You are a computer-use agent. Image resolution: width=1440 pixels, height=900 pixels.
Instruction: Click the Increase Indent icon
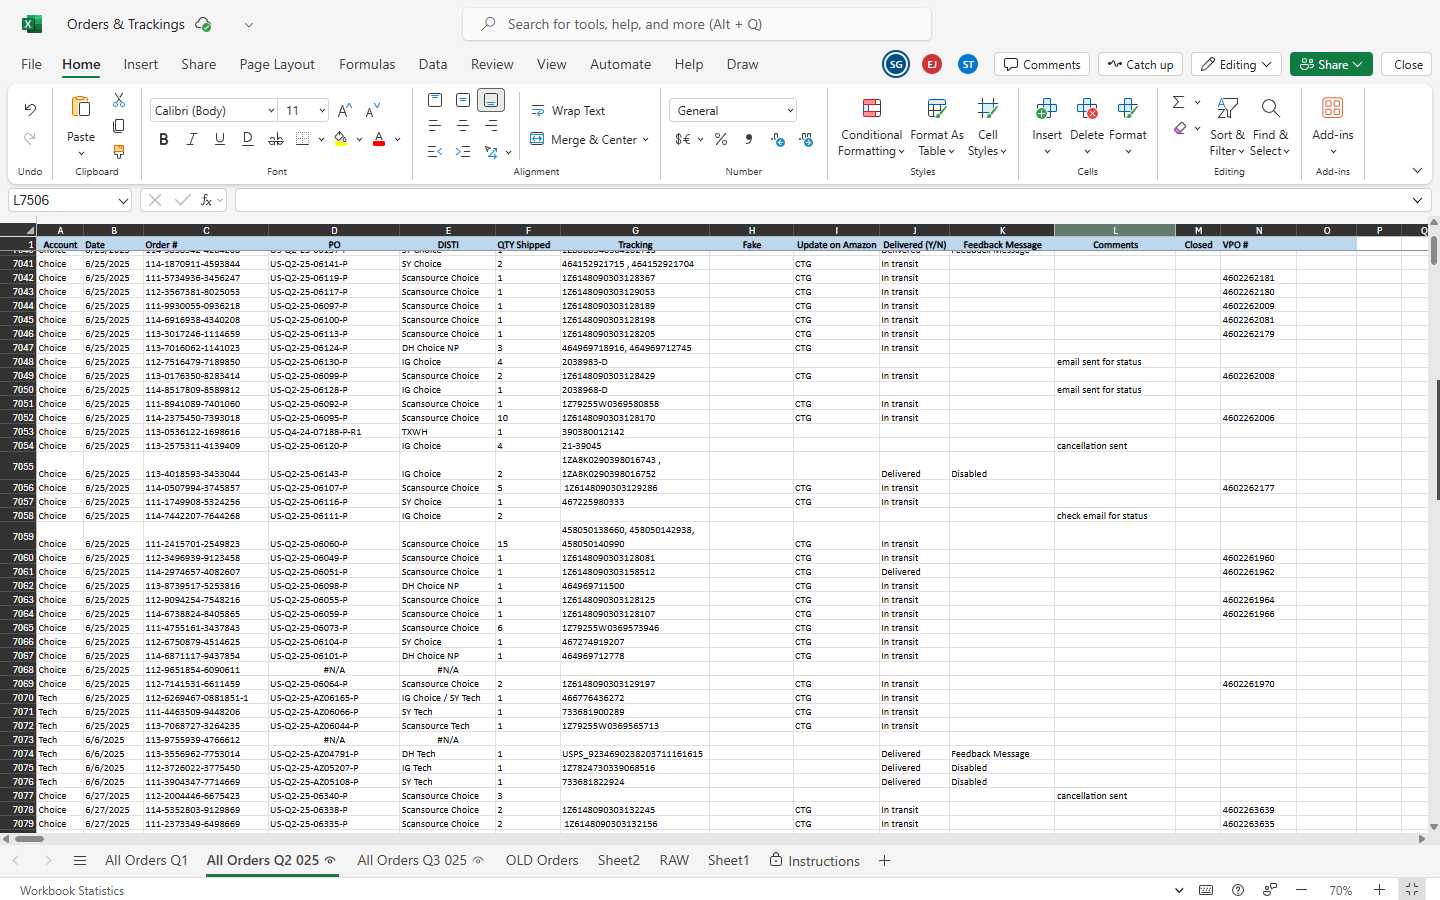pyautogui.click(x=463, y=152)
